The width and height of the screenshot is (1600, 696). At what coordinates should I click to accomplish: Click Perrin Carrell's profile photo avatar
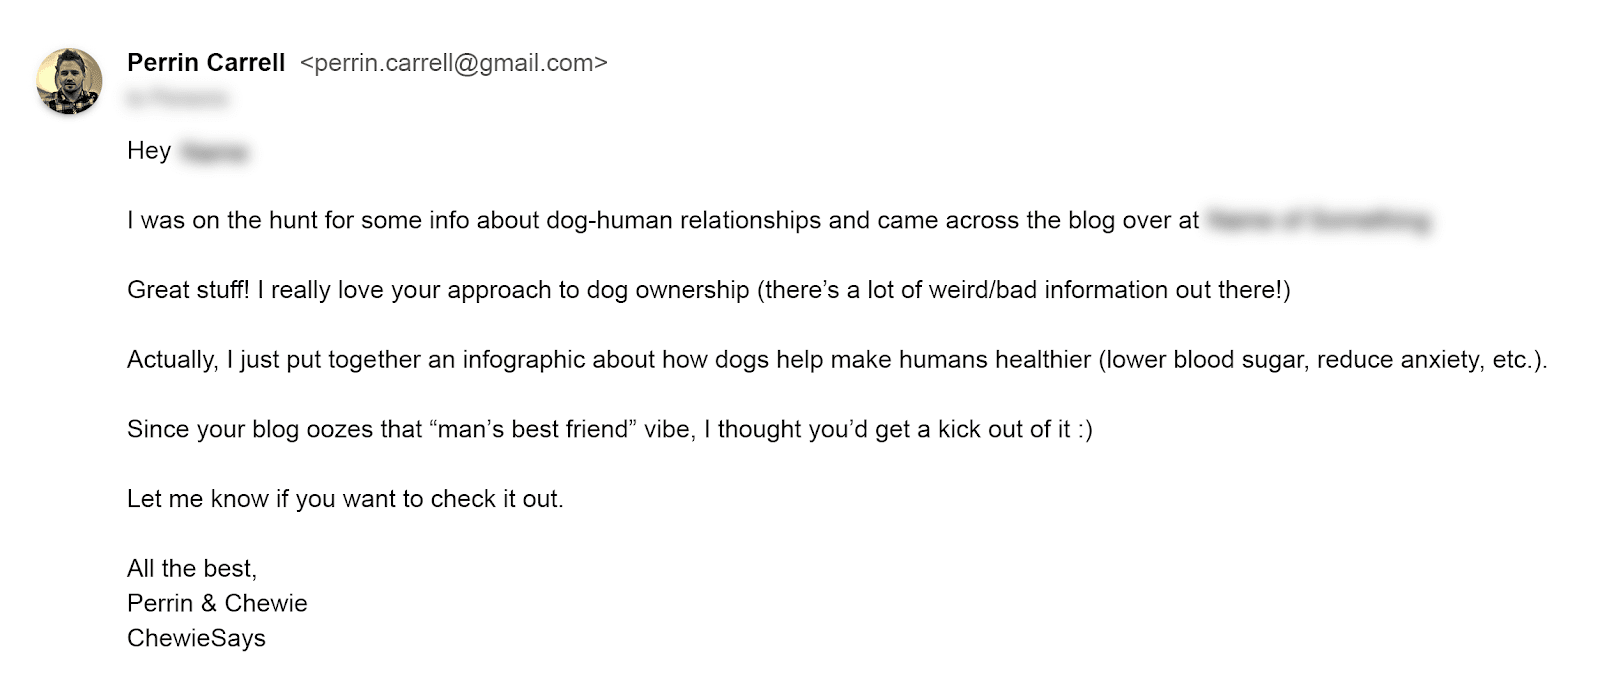pos(69,81)
